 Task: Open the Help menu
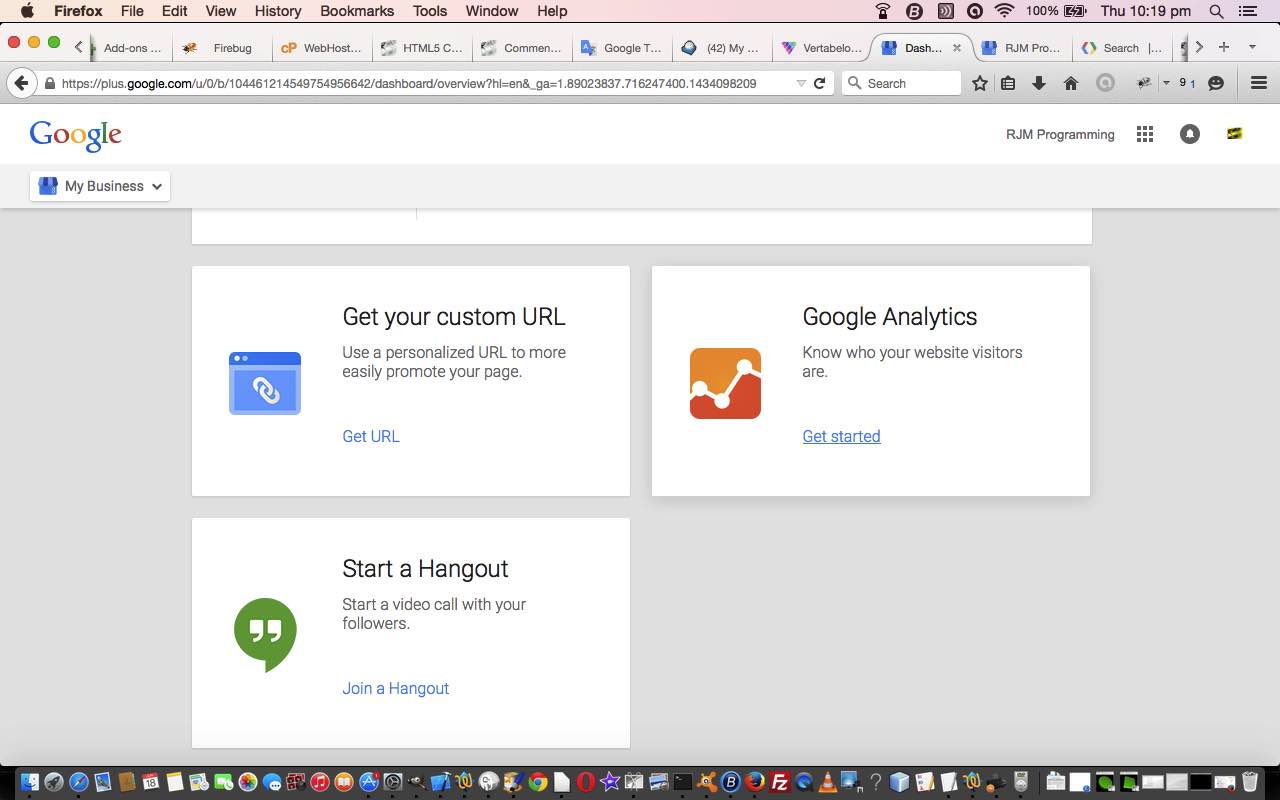[552, 11]
